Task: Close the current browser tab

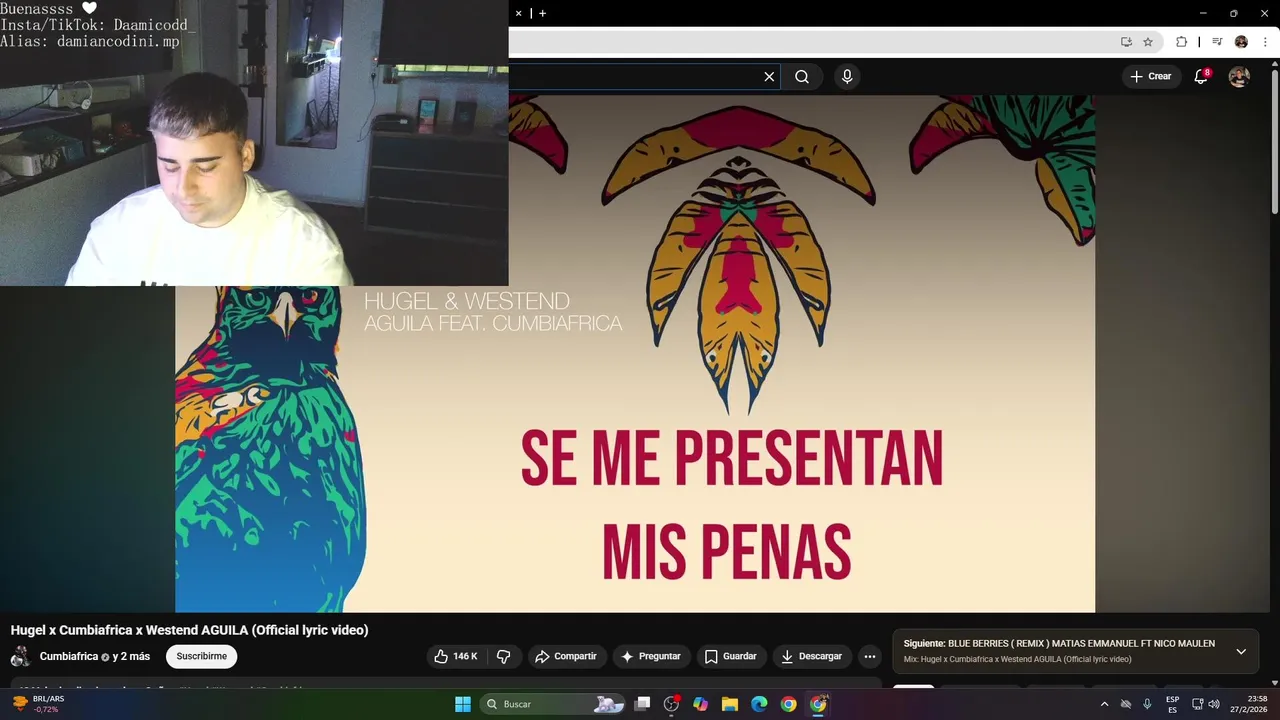Action: tap(518, 13)
